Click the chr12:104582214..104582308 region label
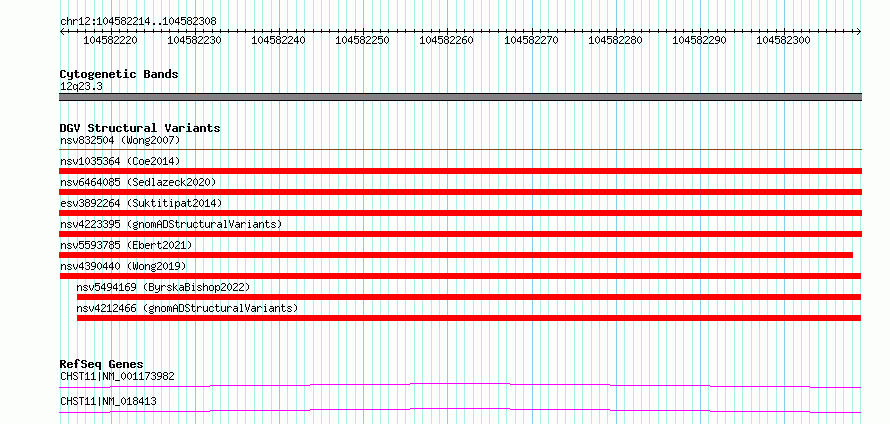The height and width of the screenshot is (424, 890). pos(138,21)
